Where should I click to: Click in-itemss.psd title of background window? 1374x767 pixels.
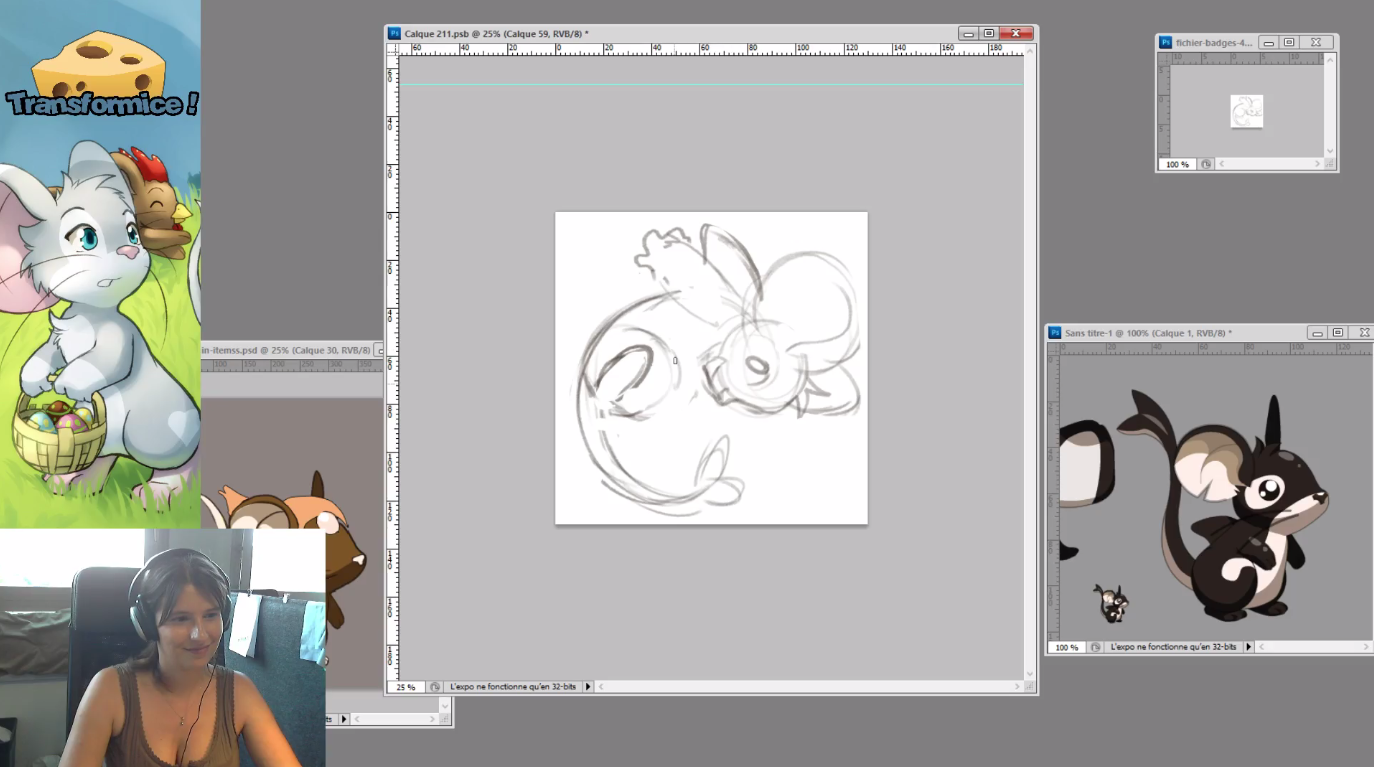285,349
